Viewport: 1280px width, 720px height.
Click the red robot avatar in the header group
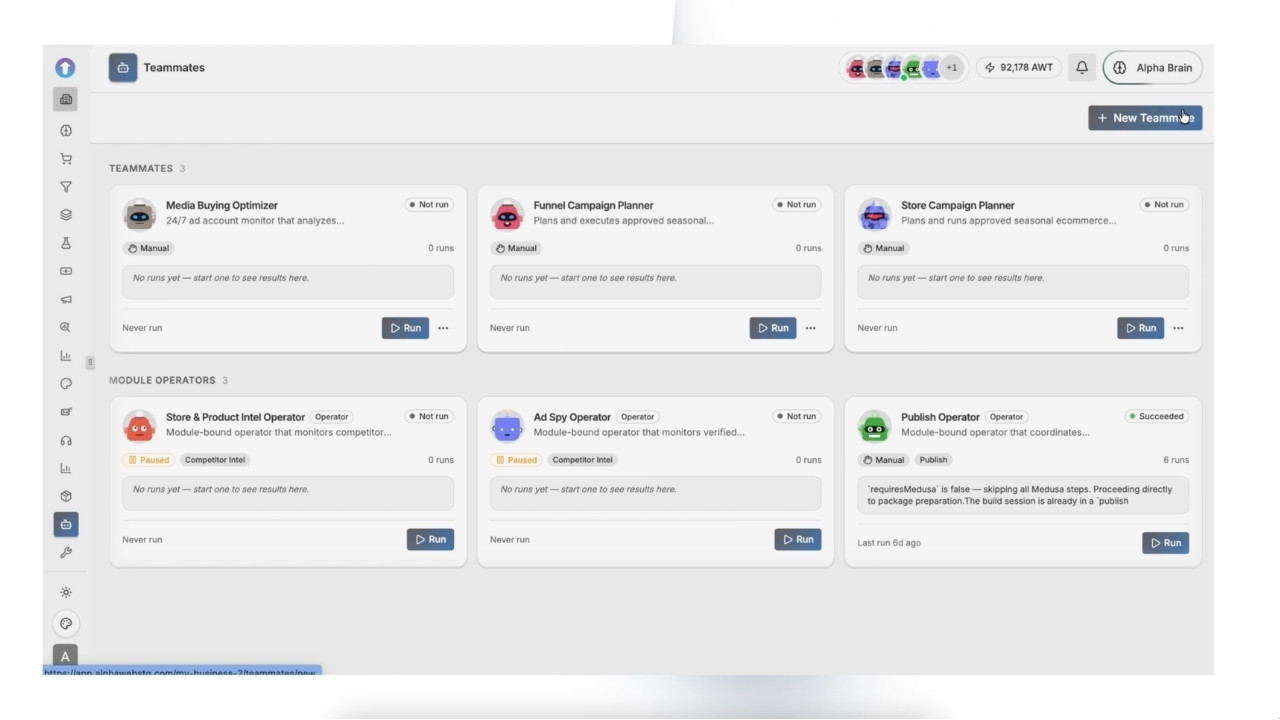[856, 67]
